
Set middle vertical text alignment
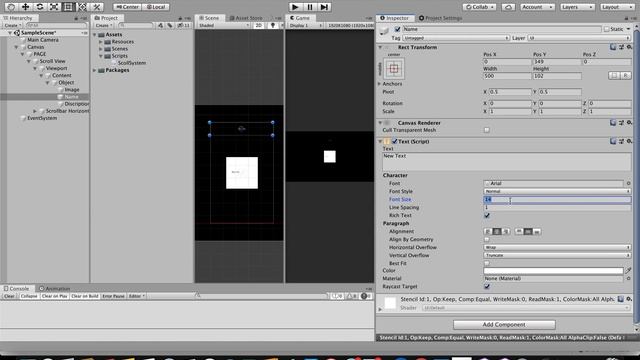tap(528, 231)
